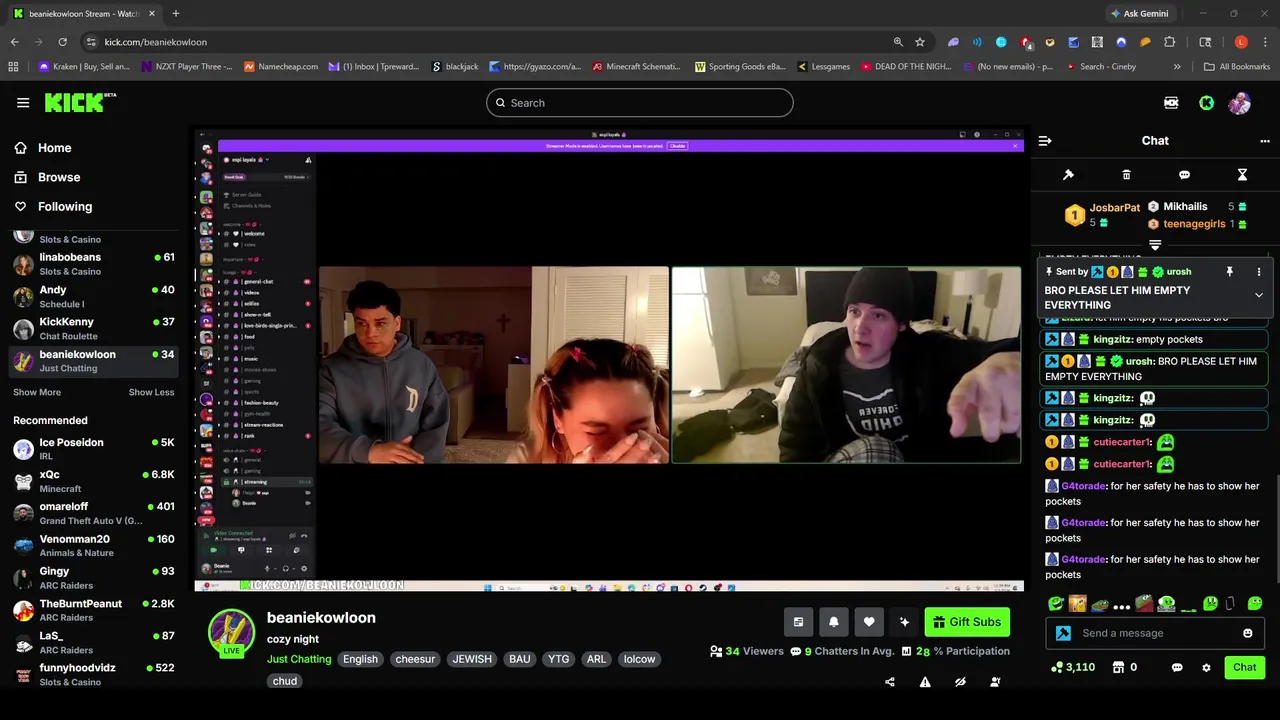The width and height of the screenshot is (1280, 720).
Task: Open chat more options (three dots)
Action: pos(1265,141)
